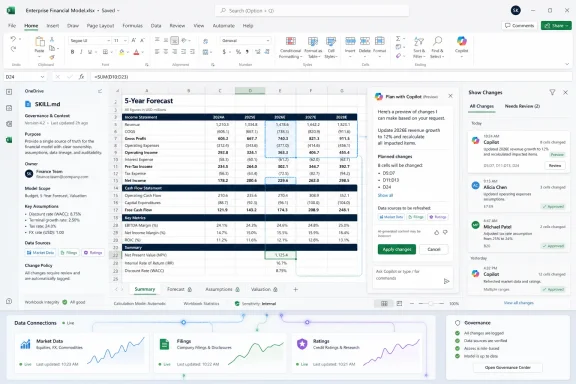Toggle bold formatting

(72, 52)
